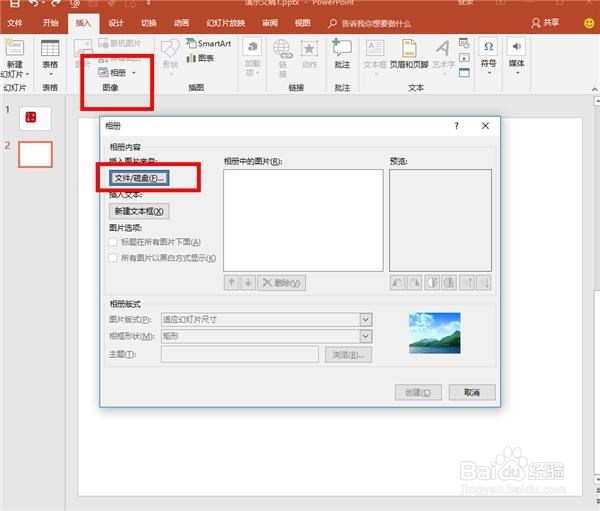Viewport: 600px width, 511px height.
Task: Open the Media (媒体) speaker icon
Action: [x=516, y=46]
